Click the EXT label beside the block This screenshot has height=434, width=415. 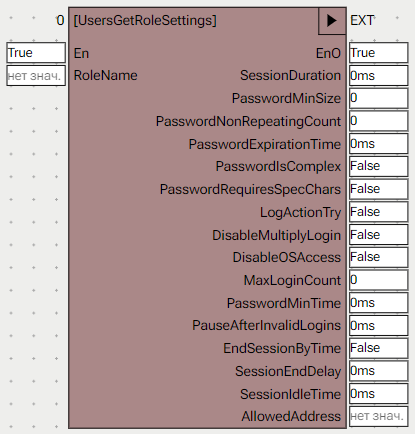[x=362, y=21]
